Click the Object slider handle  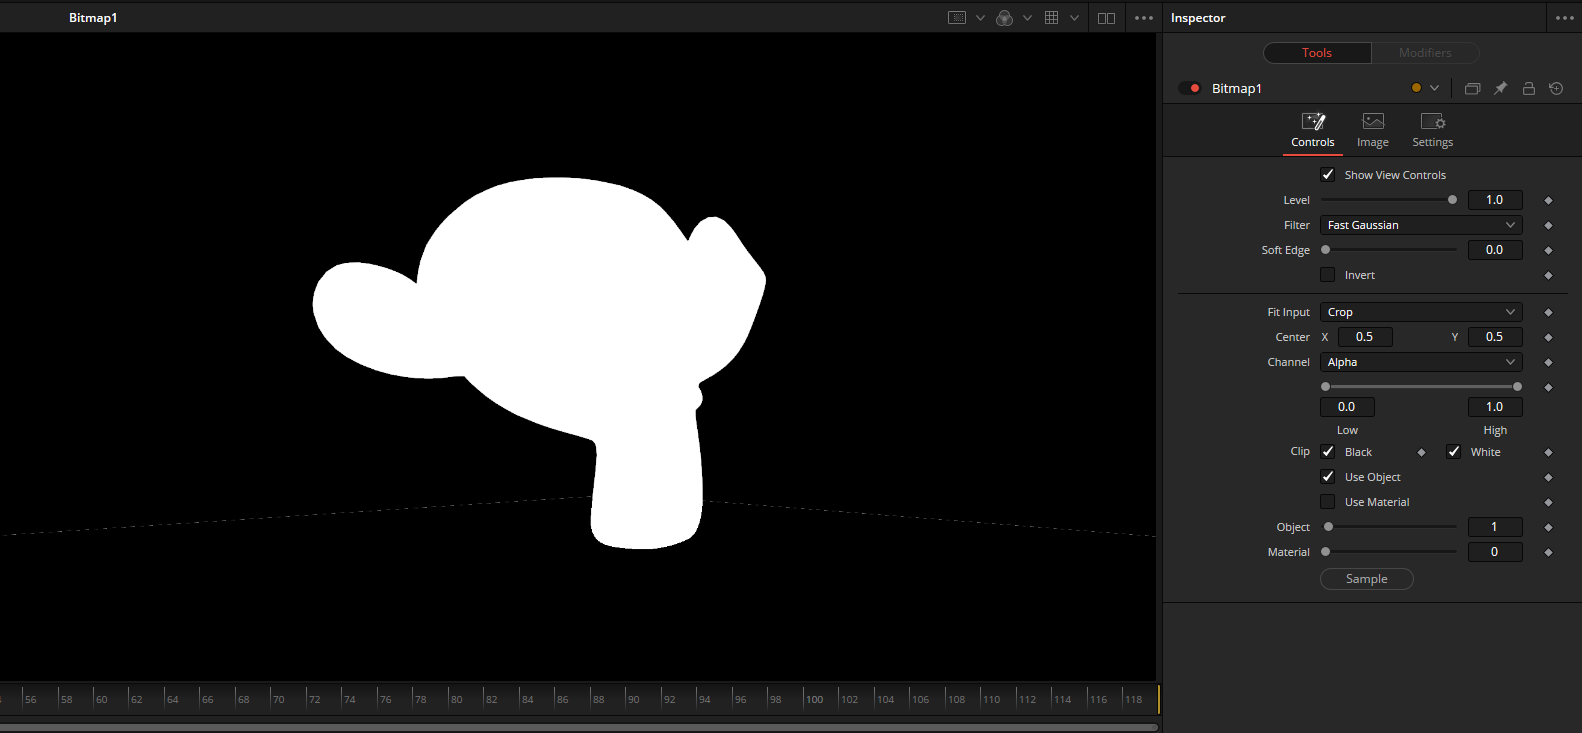[x=1328, y=527]
